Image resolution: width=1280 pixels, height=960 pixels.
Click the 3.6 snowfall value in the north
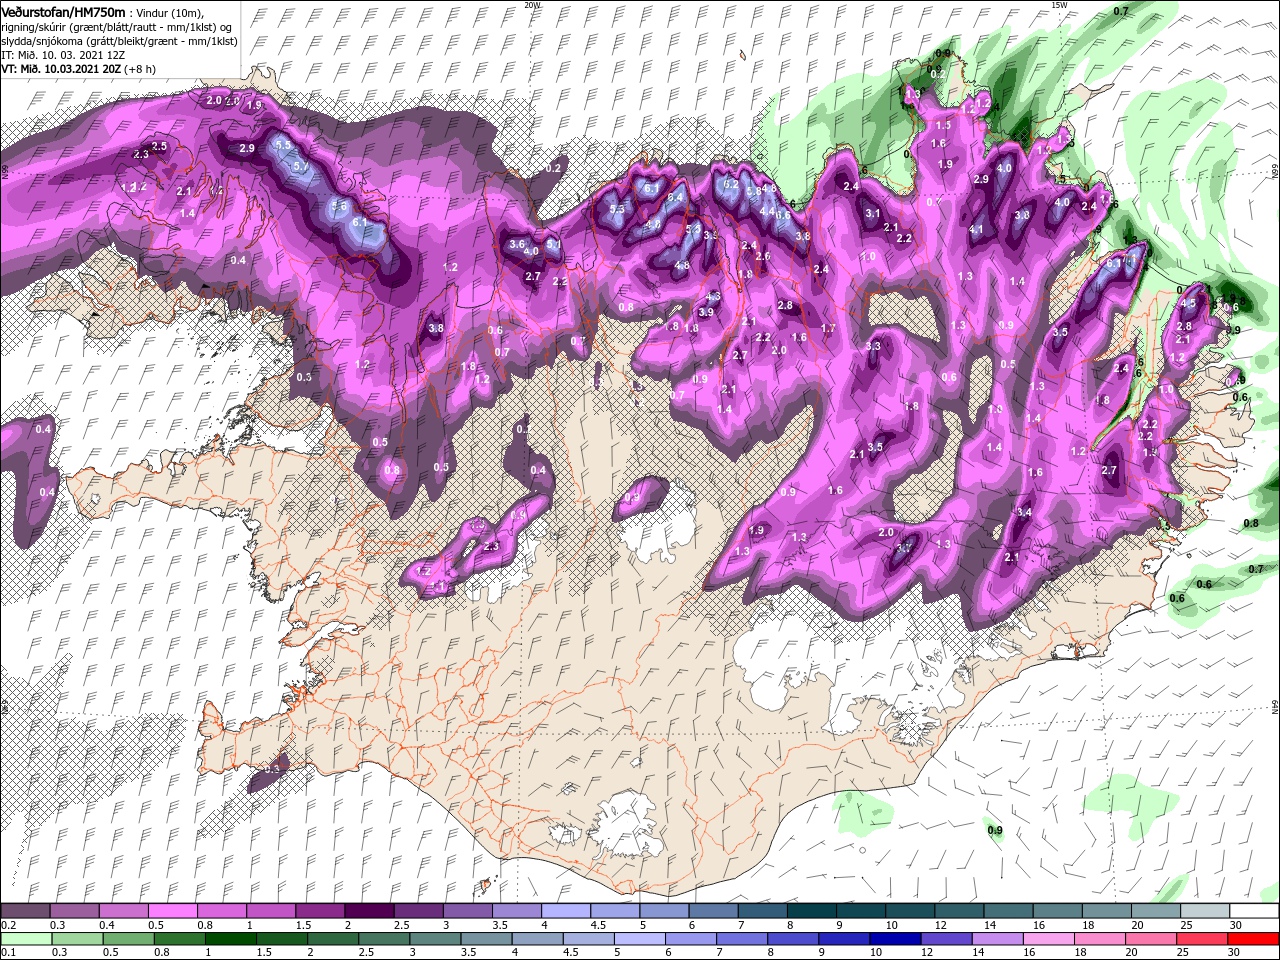(517, 244)
